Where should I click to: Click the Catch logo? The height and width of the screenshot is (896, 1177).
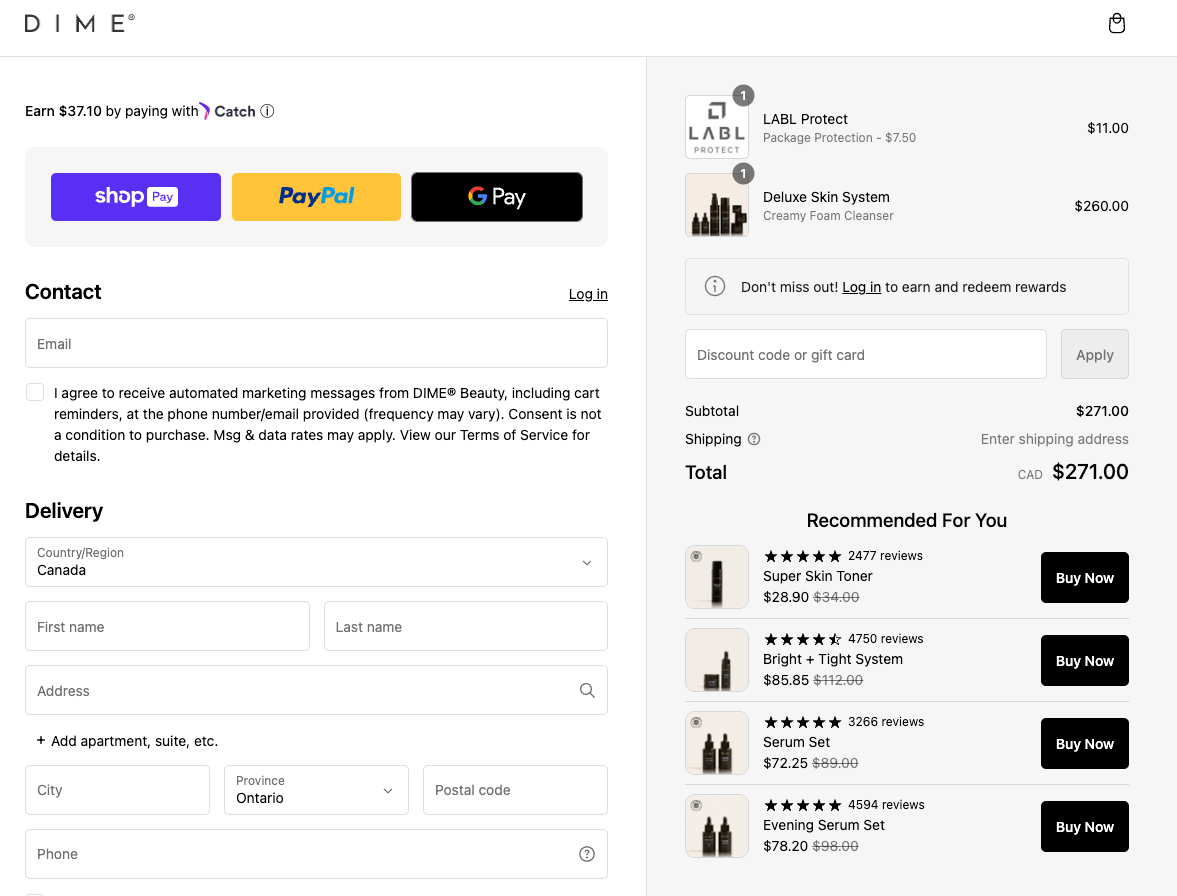[227, 111]
